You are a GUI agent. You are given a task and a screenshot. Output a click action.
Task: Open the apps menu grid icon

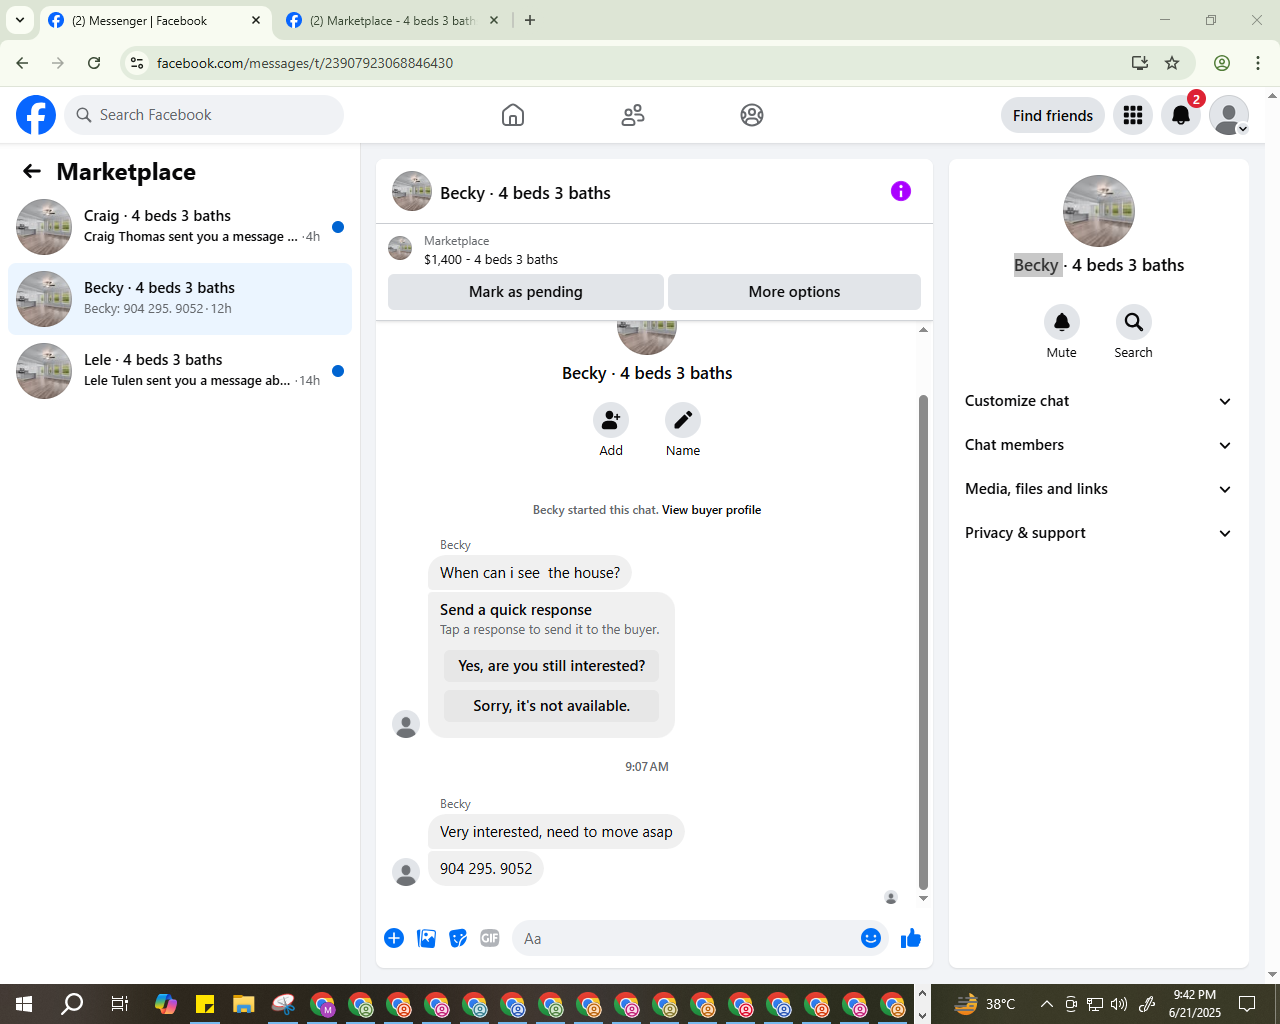click(1133, 115)
